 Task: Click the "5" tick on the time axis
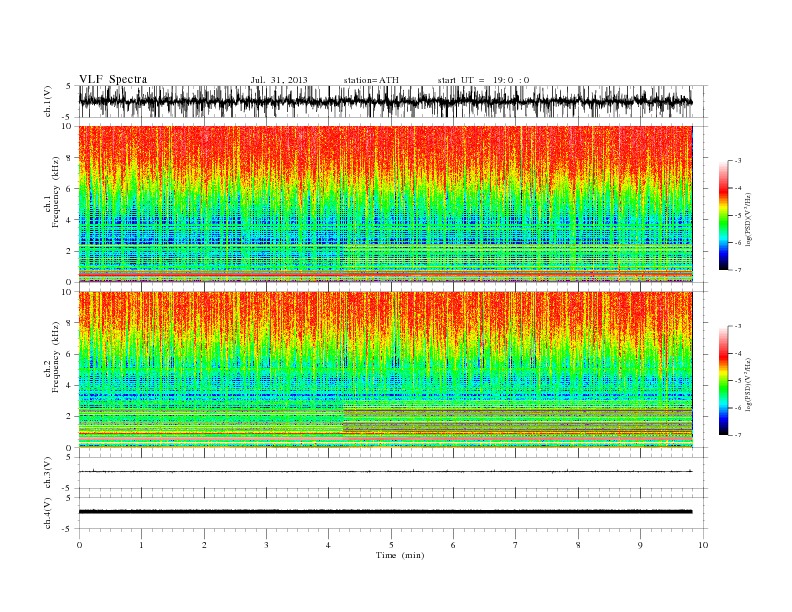[391, 545]
